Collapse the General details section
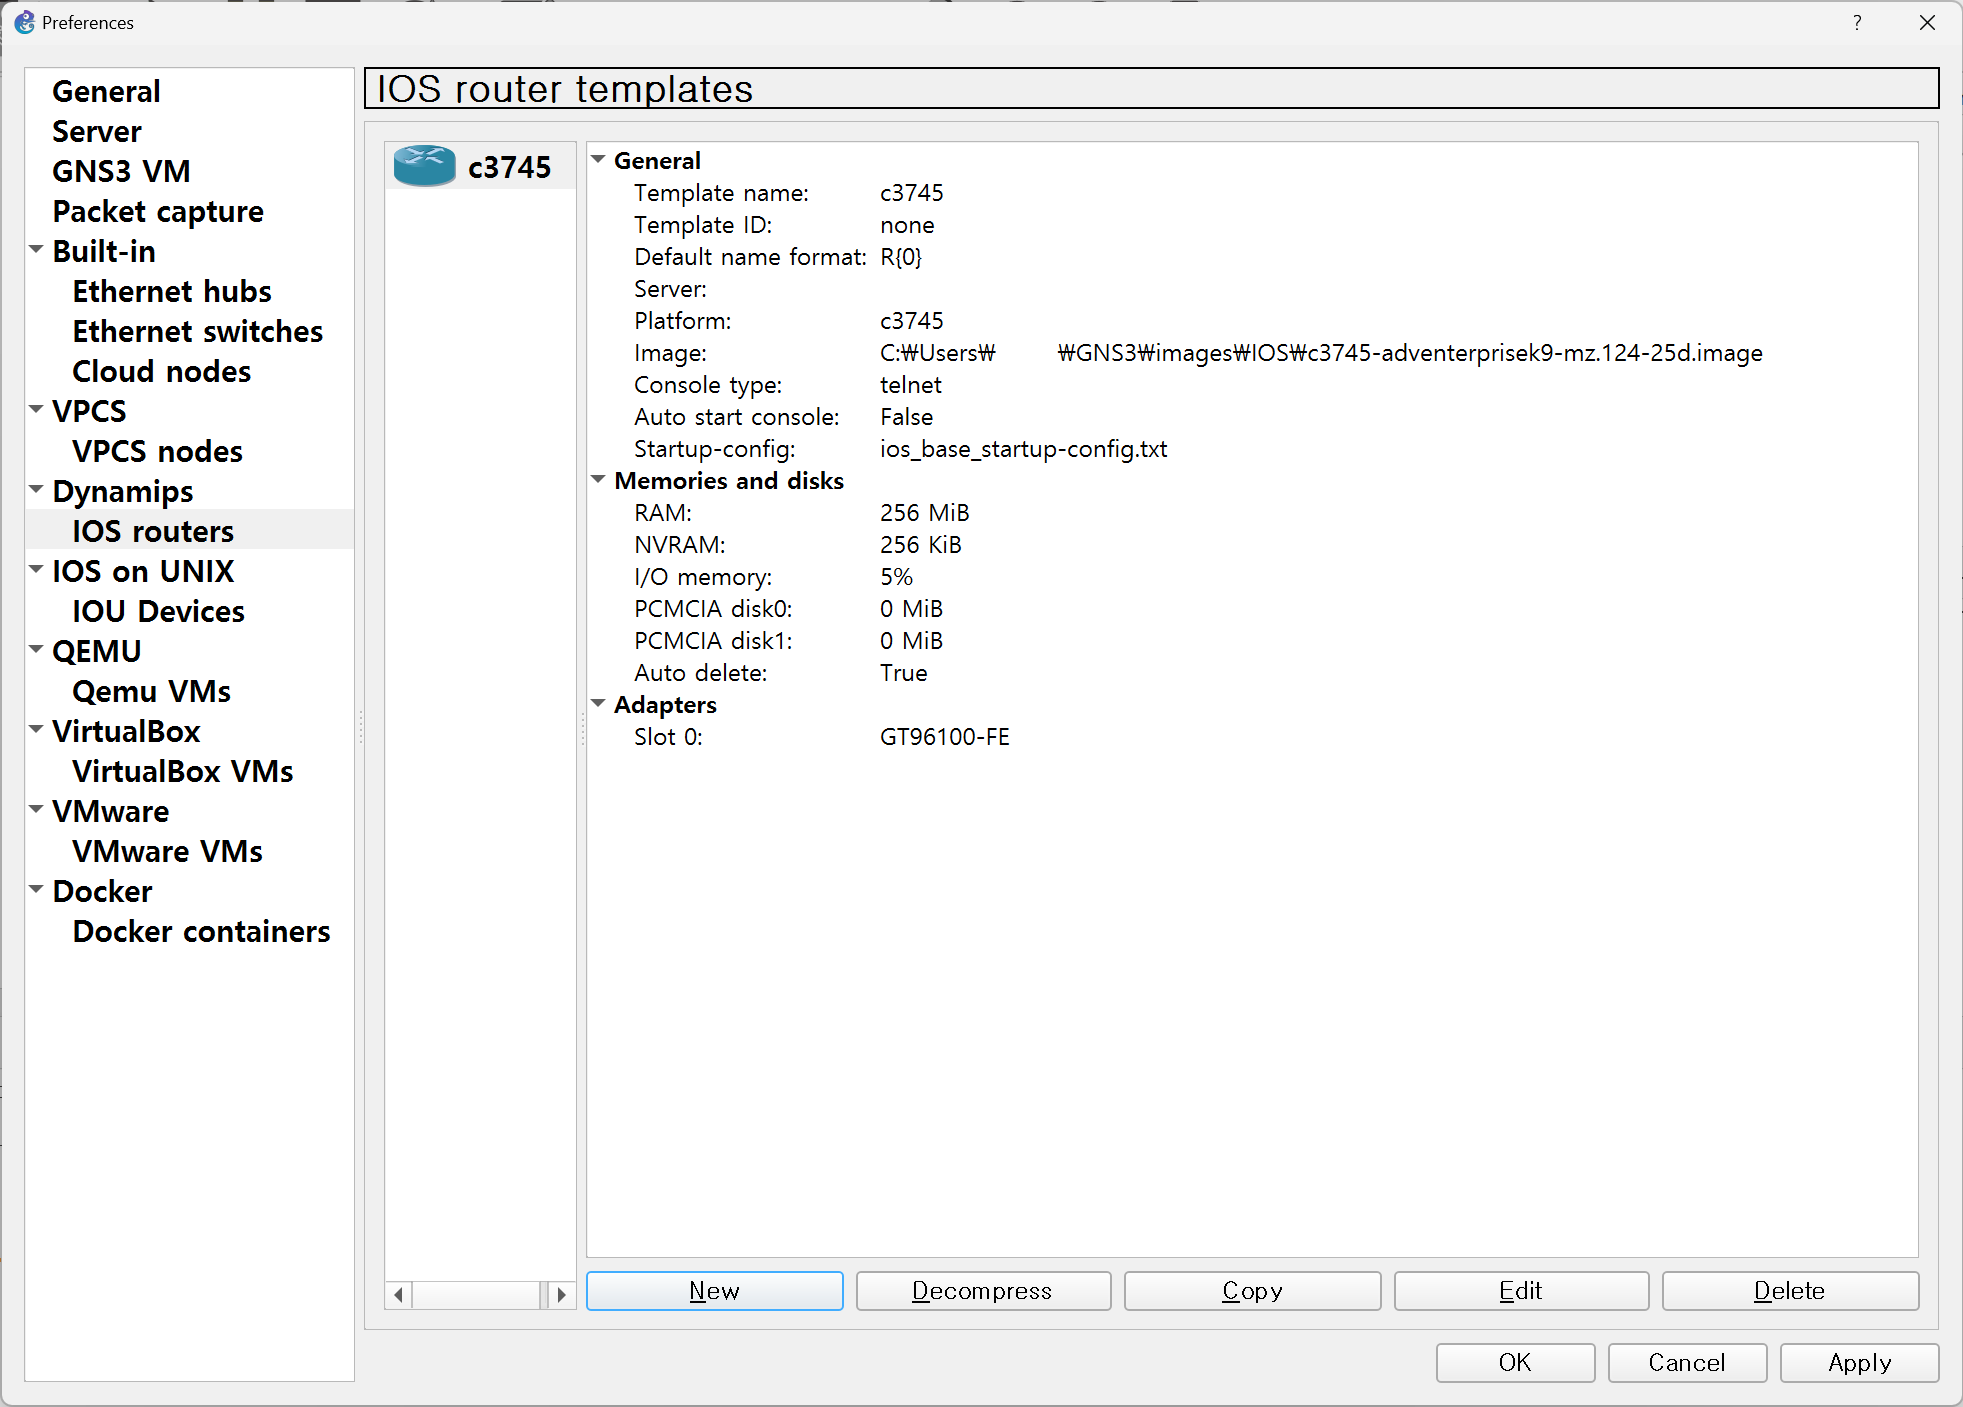The width and height of the screenshot is (1963, 1407). tap(598, 160)
